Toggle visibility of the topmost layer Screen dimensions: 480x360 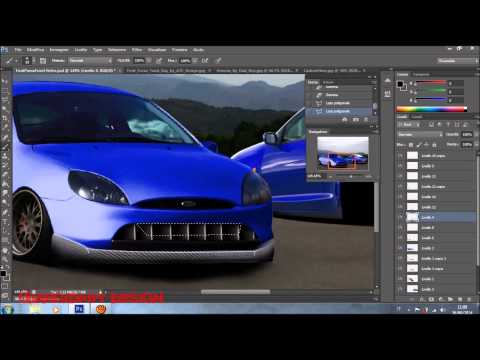click(x=400, y=155)
